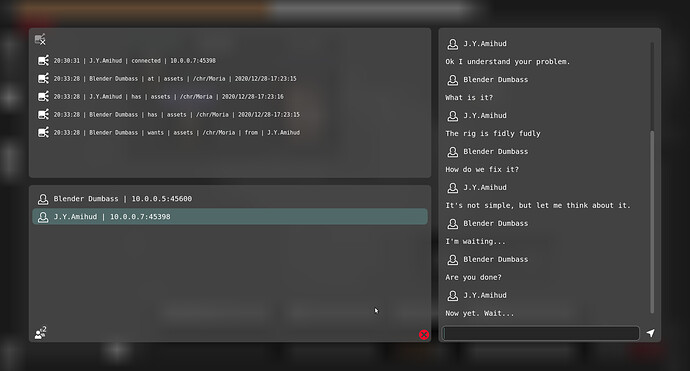
Task: Click Blender Dumbass avatar above 'What is it?'
Action: coord(452,80)
